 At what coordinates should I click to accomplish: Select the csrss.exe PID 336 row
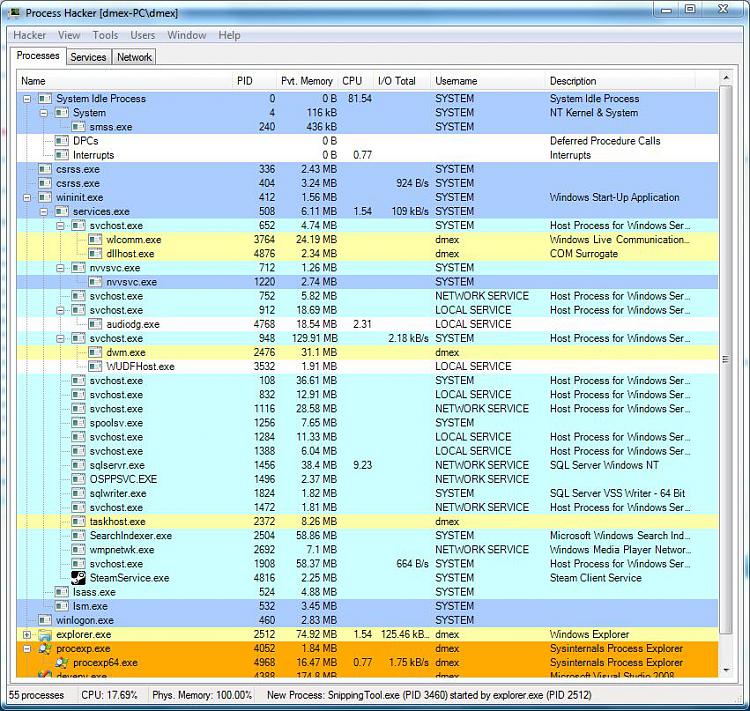click(x=367, y=169)
